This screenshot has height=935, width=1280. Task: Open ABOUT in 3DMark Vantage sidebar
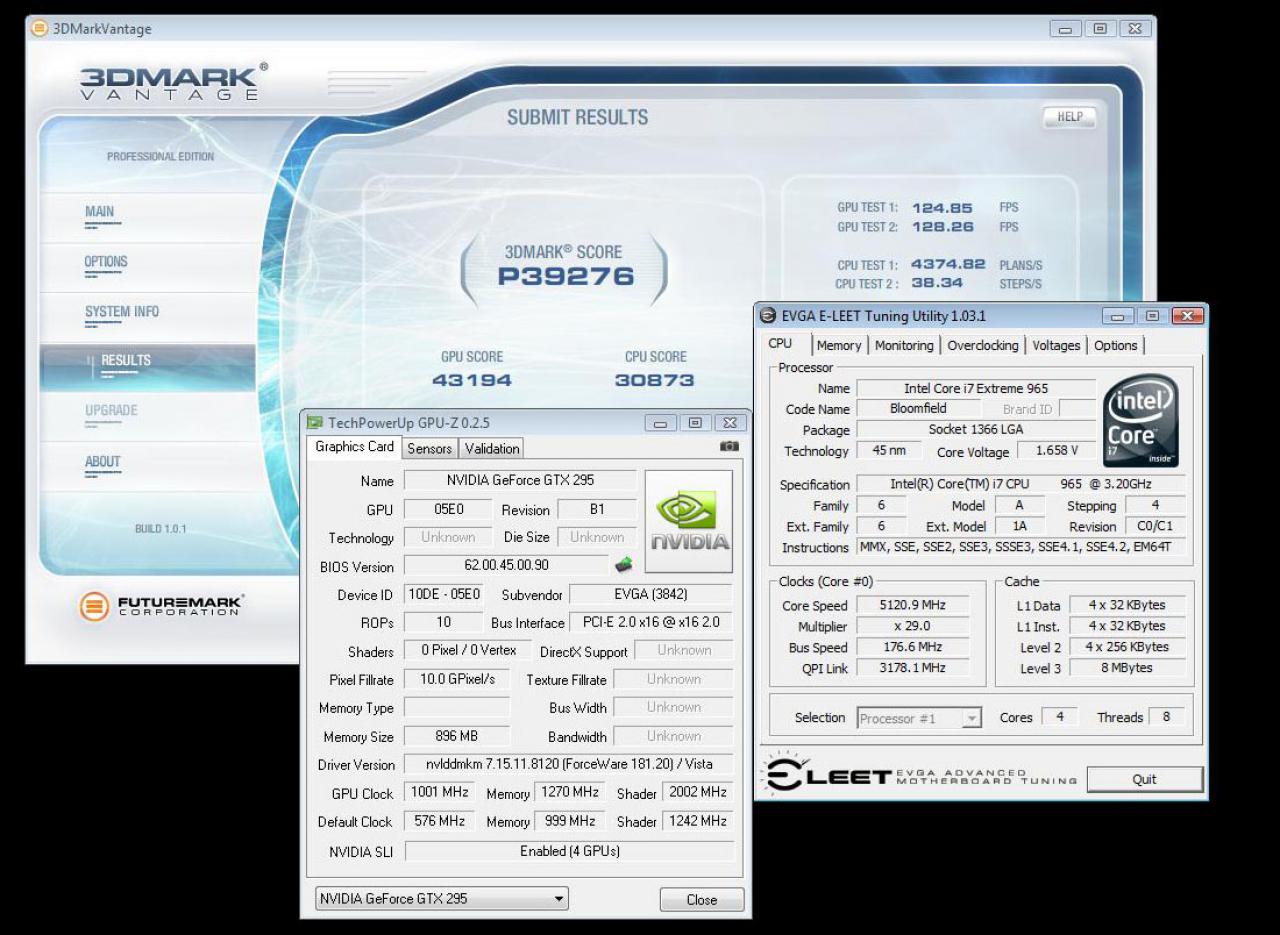pos(103,462)
